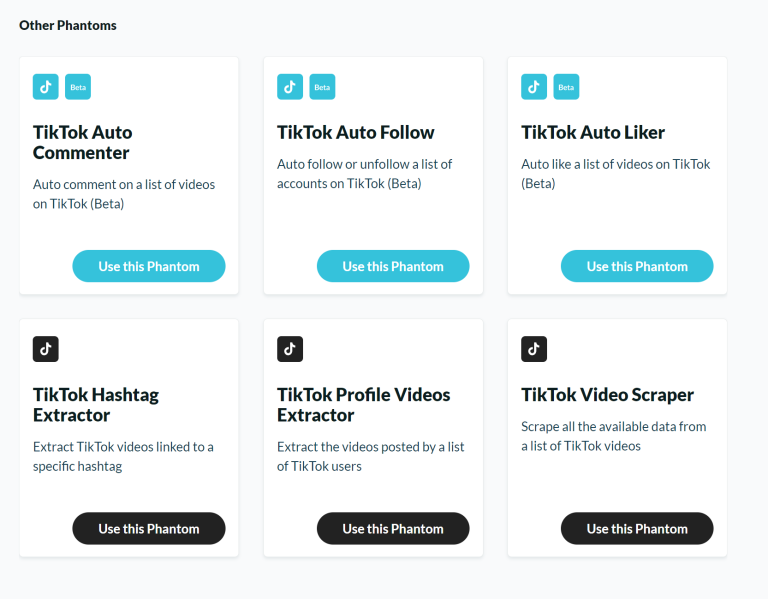
Task: Open the TikTok Auto Commenter title
Action: tap(83, 143)
